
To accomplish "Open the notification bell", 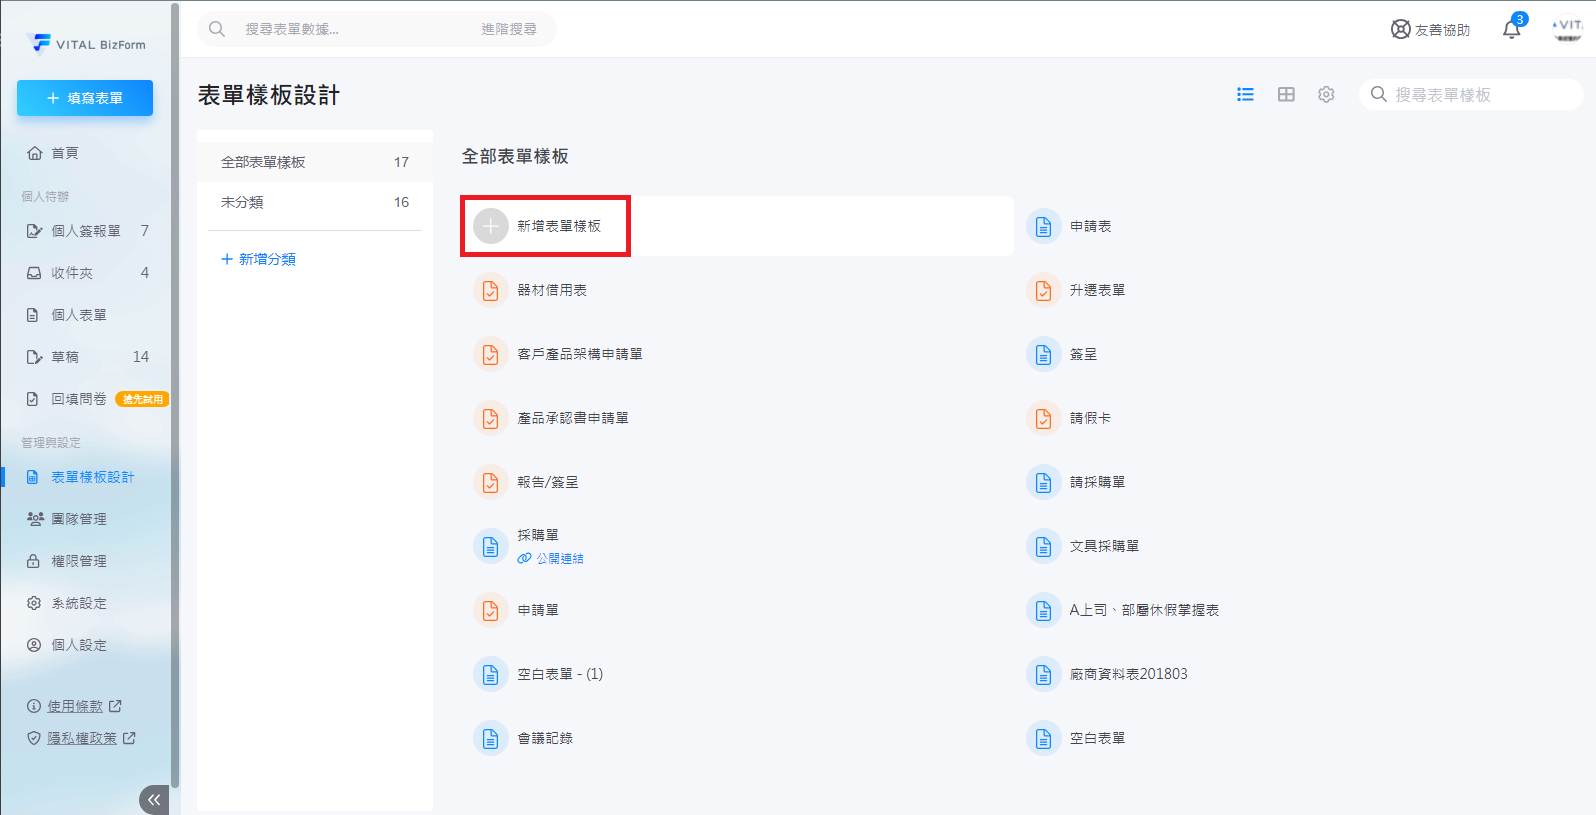I will (1511, 30).
